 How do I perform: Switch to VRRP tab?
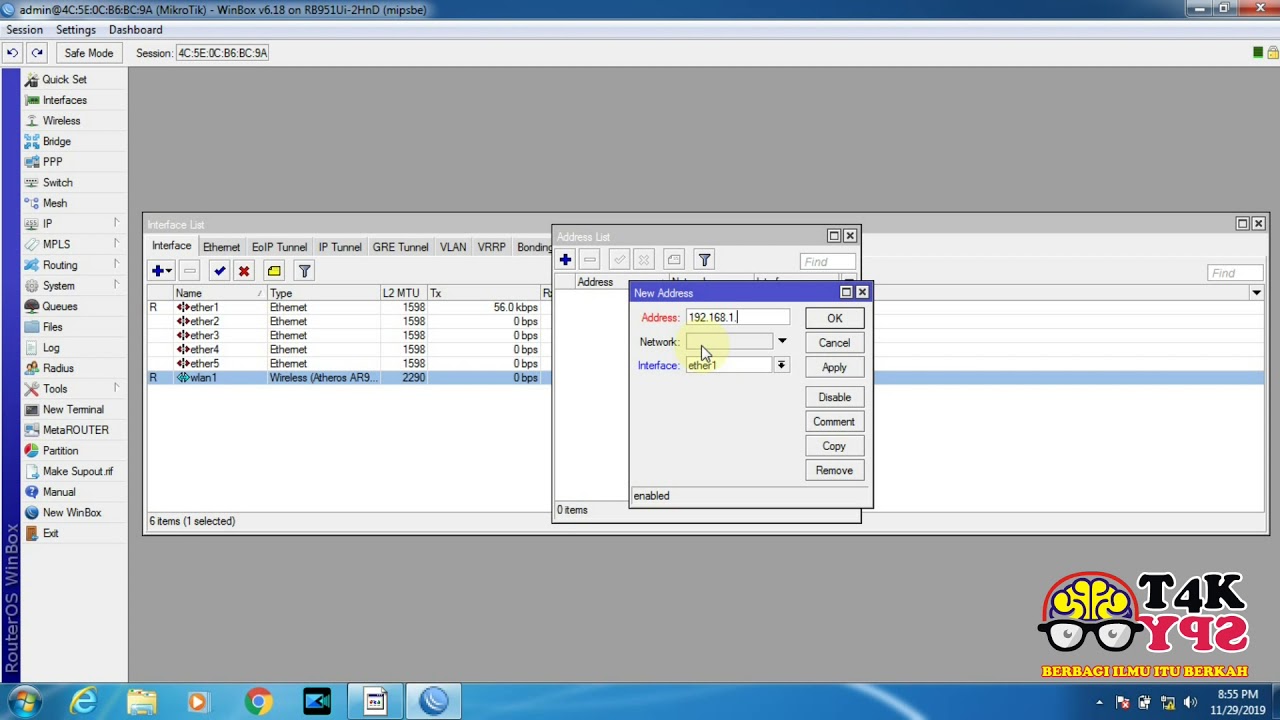tap(491, 247)
